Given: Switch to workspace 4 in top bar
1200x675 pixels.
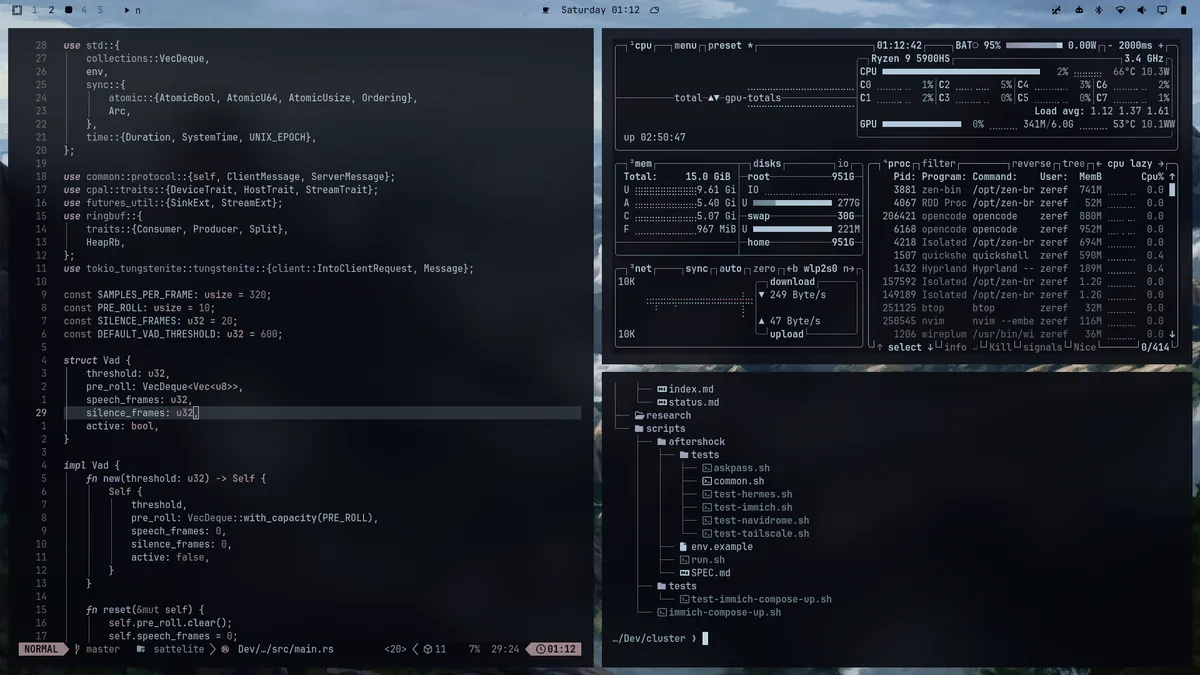Looking at the screenshot, I should click(x=84, y=10).
